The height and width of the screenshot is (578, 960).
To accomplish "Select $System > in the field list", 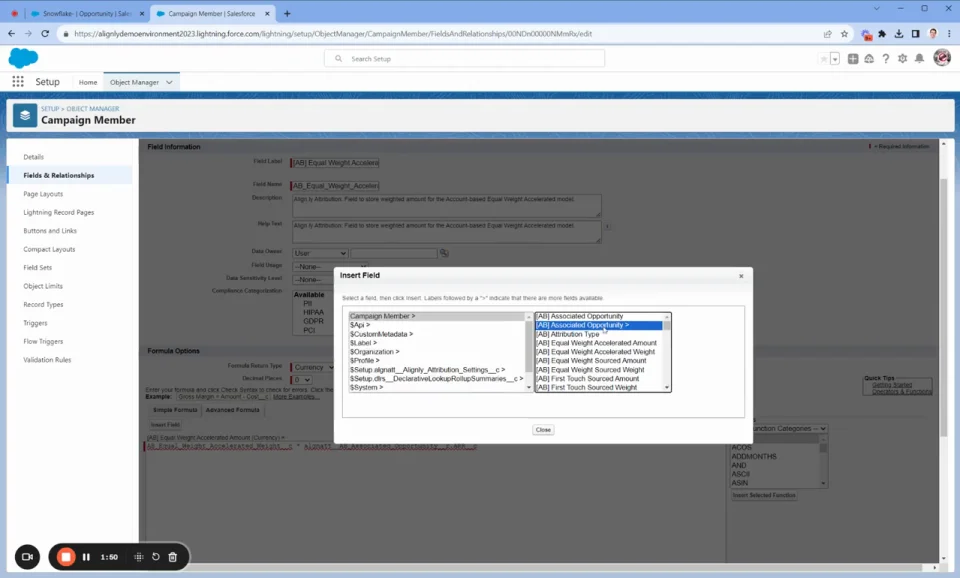I will pos(437,388).
